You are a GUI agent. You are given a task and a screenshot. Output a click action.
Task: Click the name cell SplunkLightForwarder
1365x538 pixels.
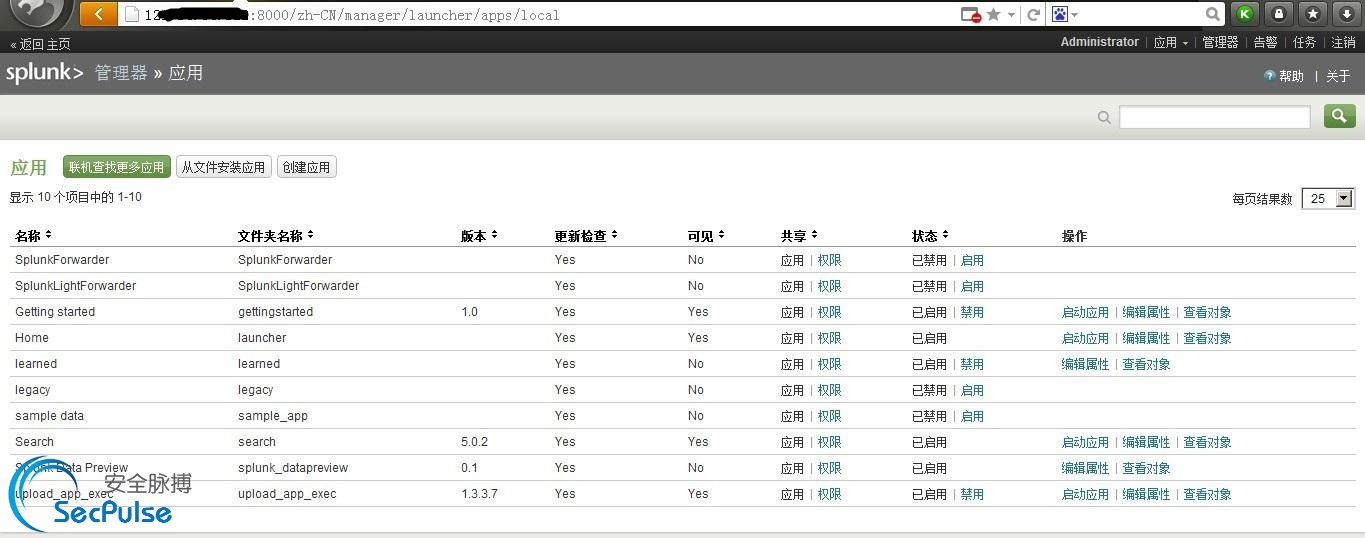(75, 286)
